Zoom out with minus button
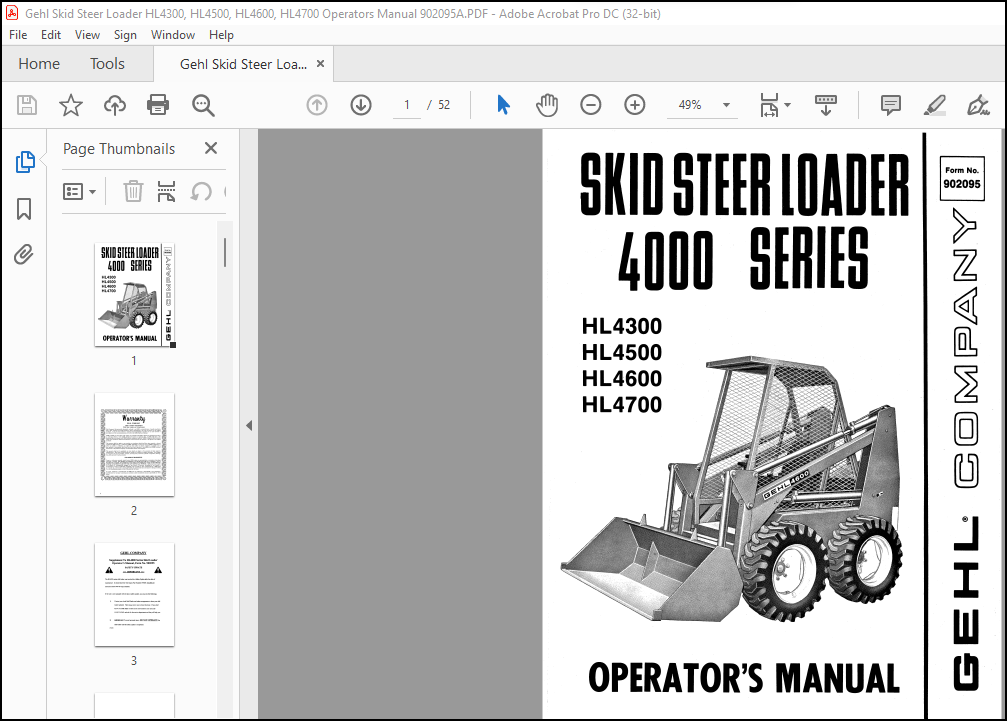 [x=590, y=105]
